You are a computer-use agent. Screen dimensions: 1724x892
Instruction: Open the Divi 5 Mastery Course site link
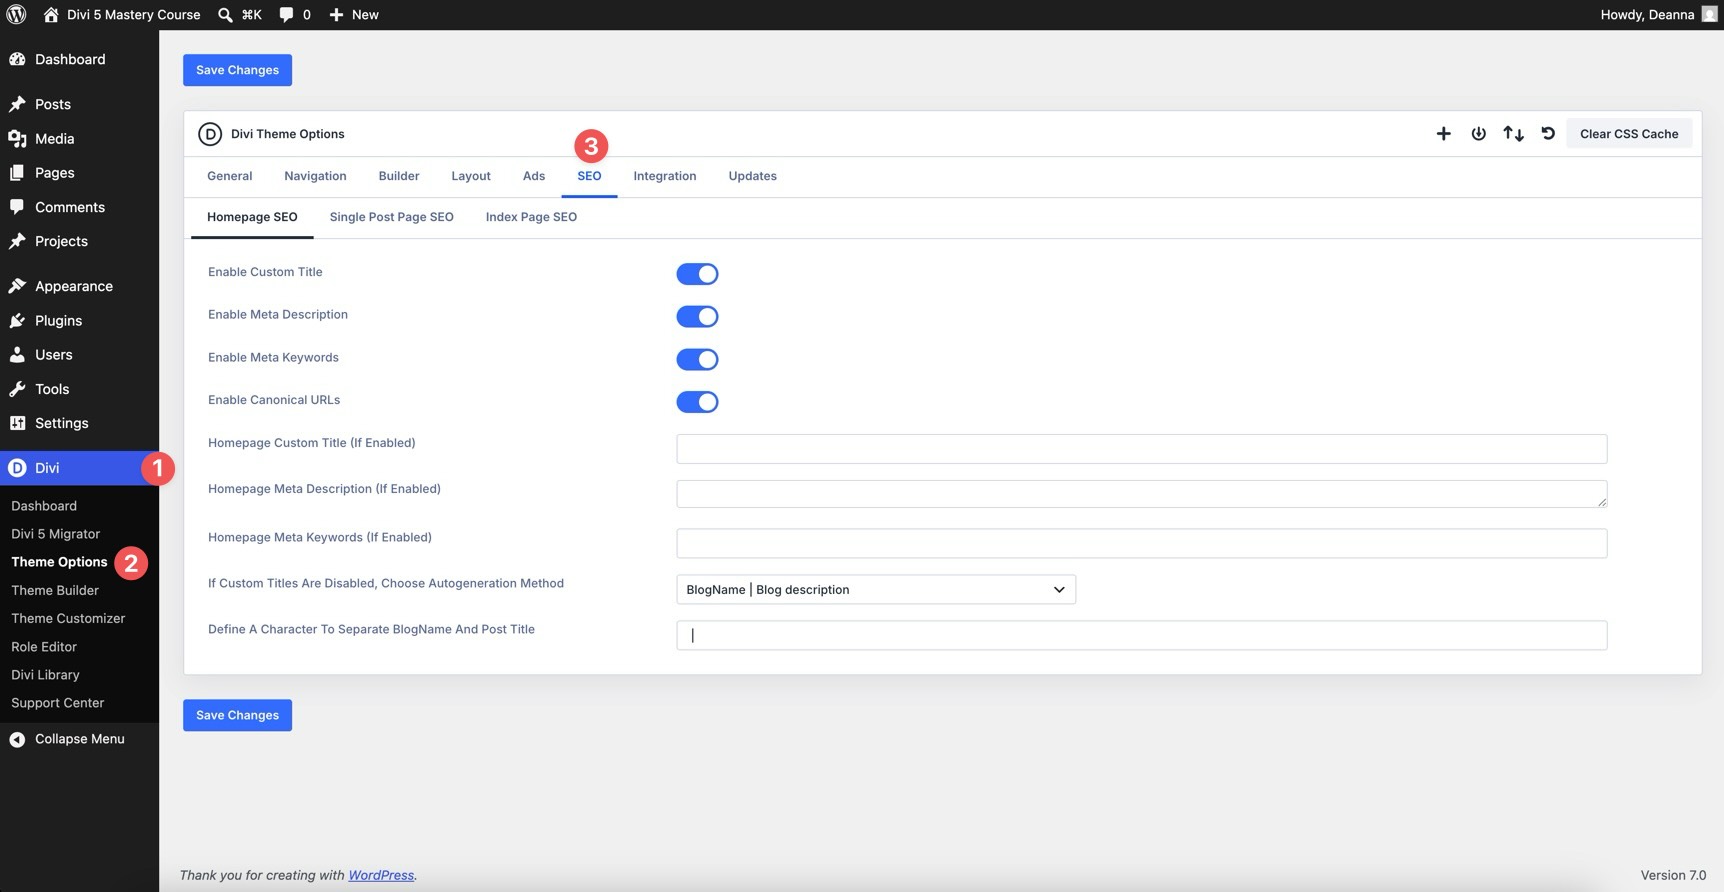(x=121, y=14)
